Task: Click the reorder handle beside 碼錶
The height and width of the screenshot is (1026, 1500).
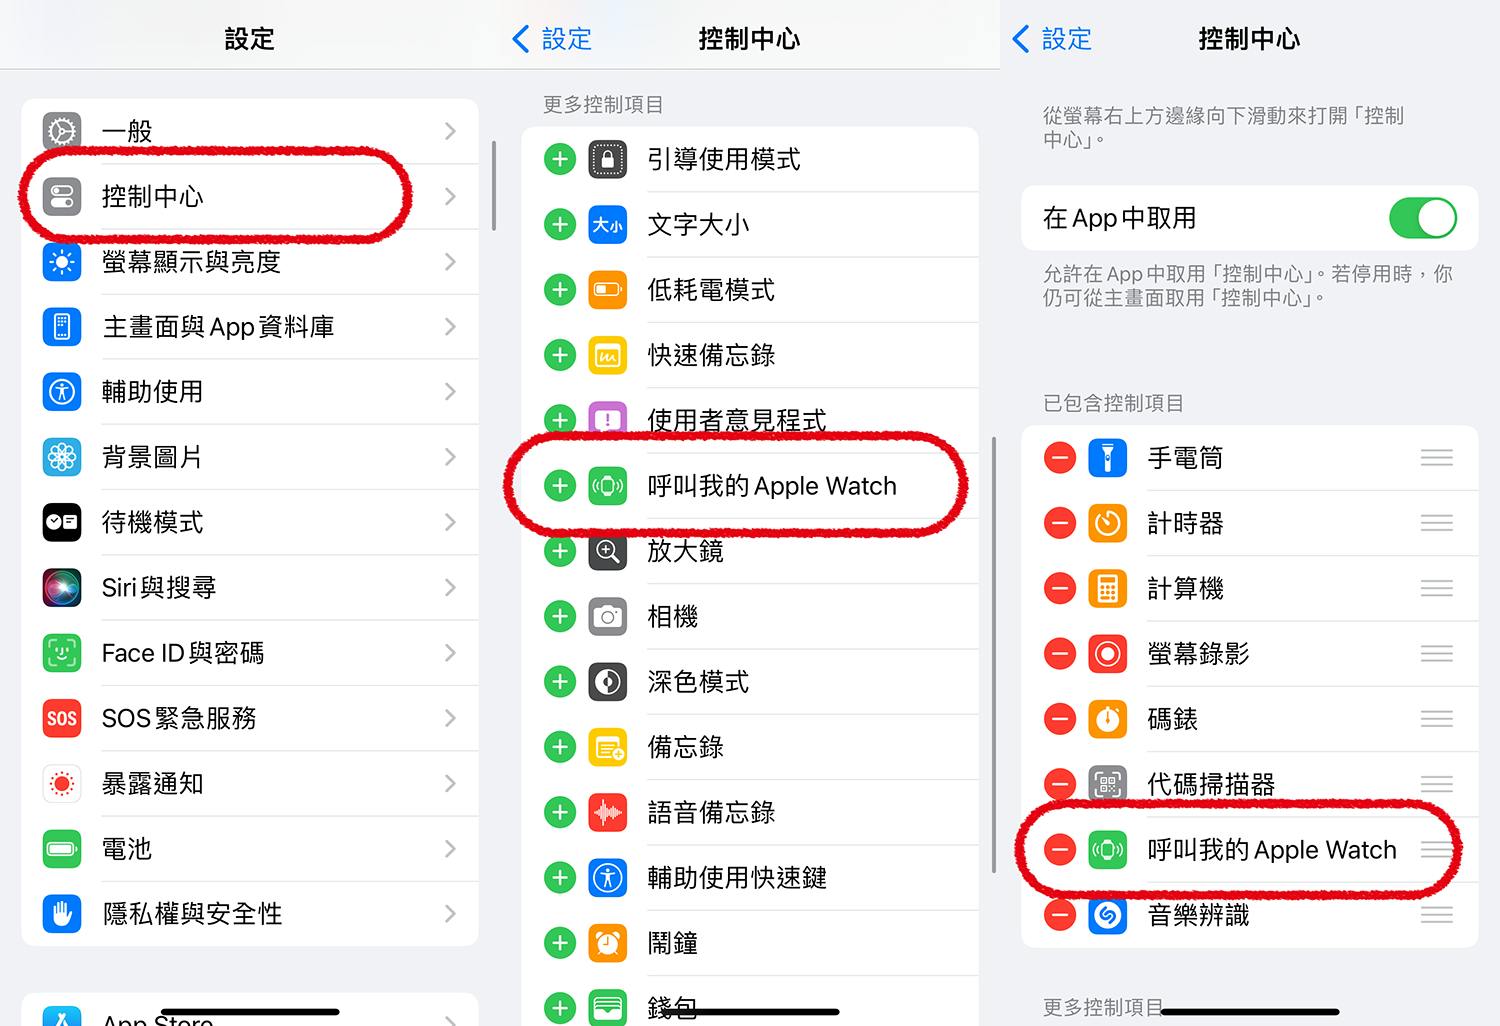Action: [x=1437, y=718]
